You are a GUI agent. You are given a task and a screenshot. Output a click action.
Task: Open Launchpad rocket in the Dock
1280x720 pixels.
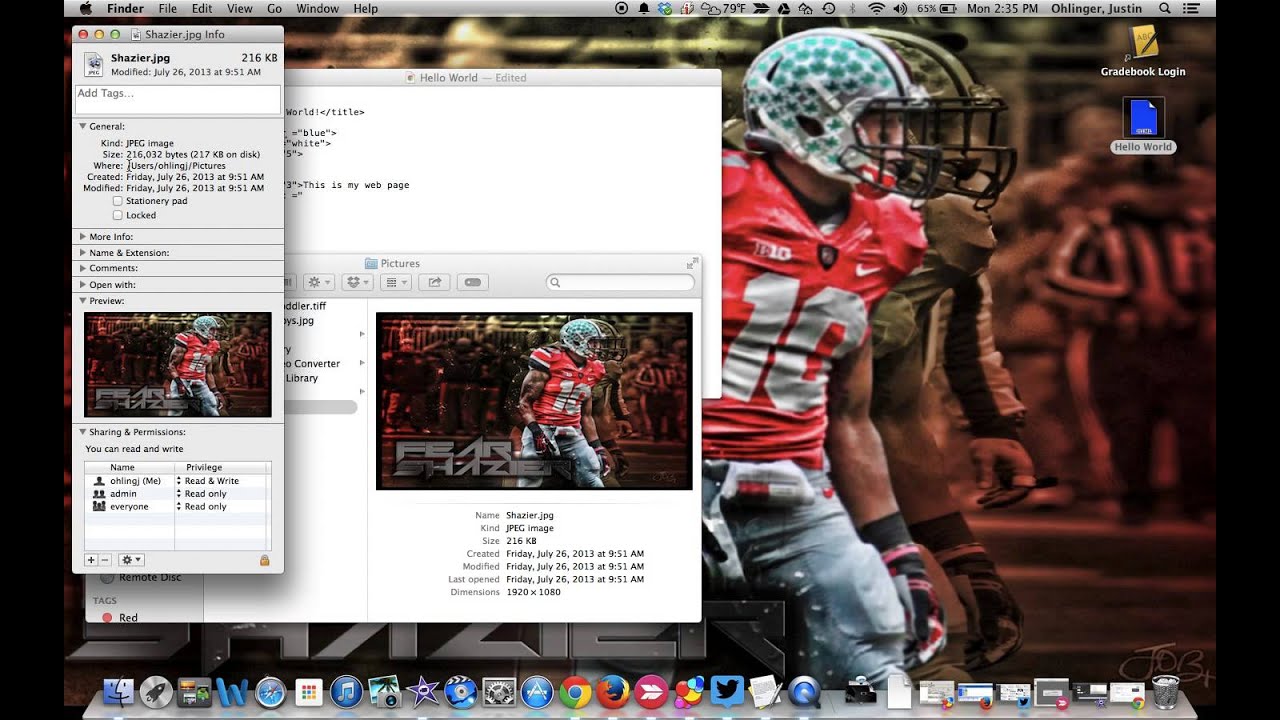155,692
